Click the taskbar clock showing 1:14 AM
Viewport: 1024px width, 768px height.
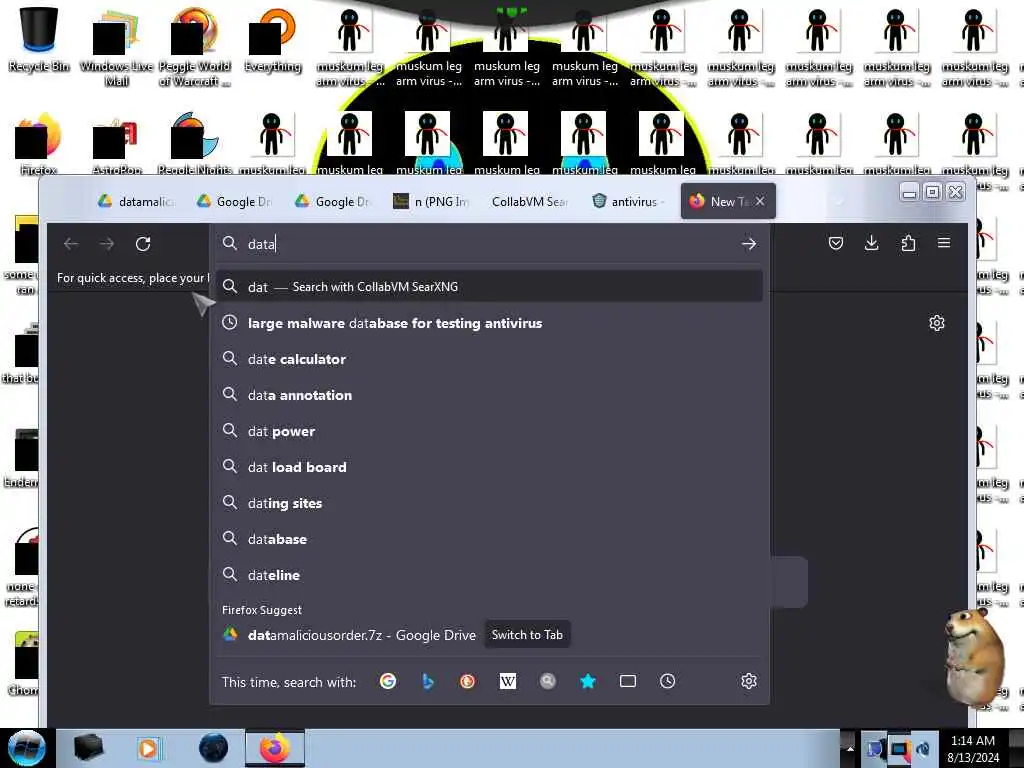coord(972,748)
